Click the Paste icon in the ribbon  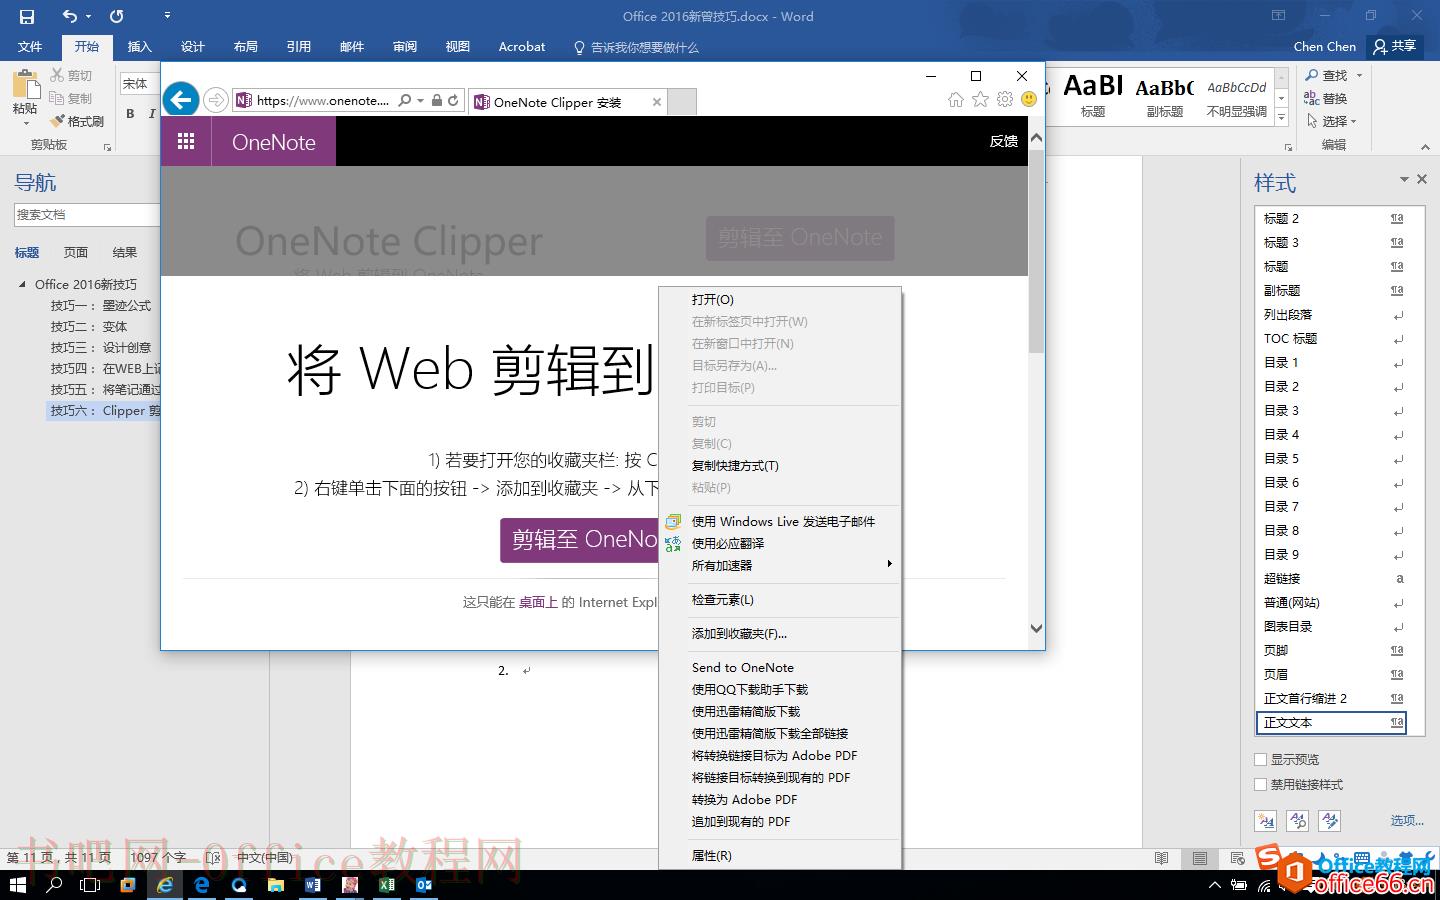pyautogui.click(x=26, y=84)
